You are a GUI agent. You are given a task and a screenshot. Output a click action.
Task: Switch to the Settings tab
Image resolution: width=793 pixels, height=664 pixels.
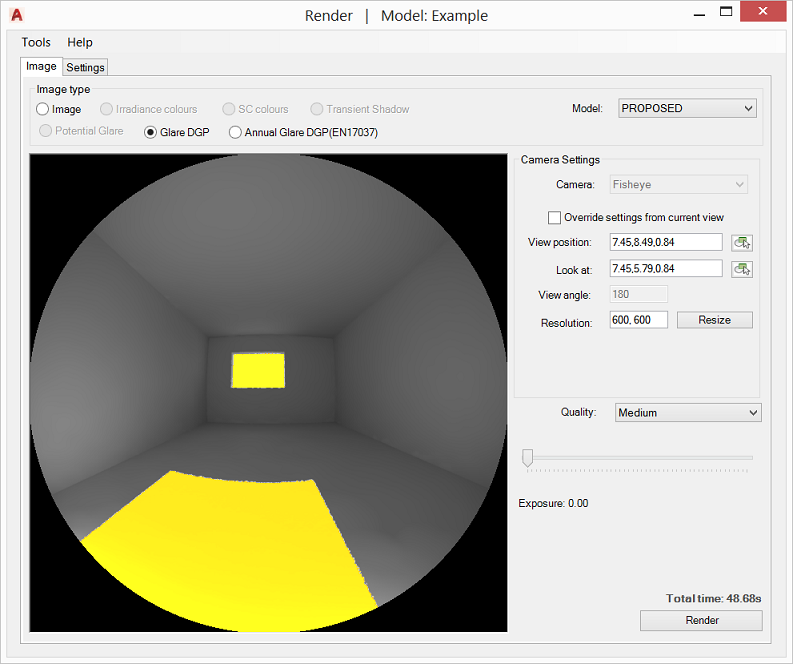86,67
